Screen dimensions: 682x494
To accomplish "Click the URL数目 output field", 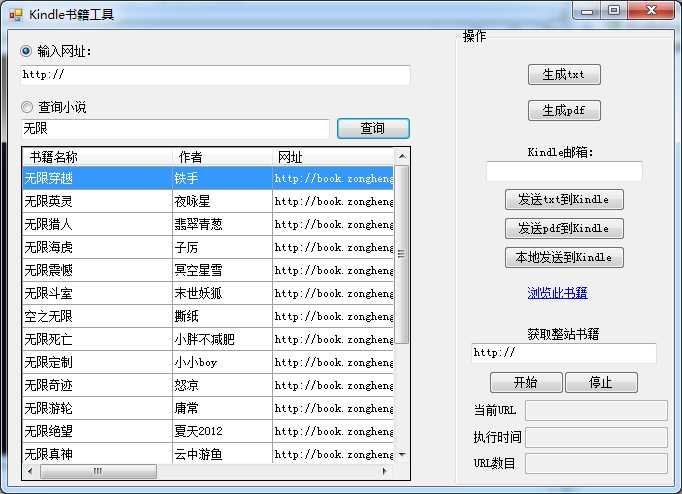I will tap(596, 464).
